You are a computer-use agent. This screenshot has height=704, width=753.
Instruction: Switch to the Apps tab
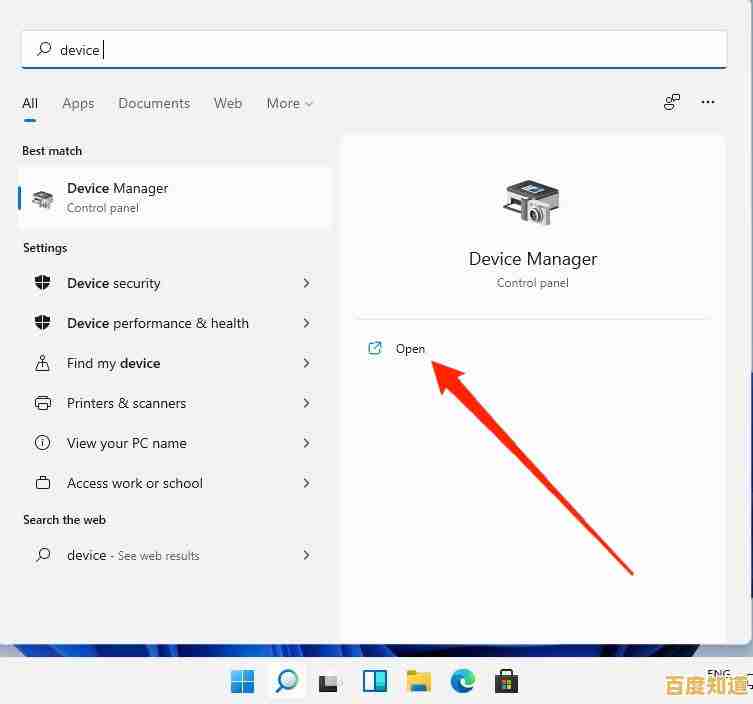tap(78, 103)
